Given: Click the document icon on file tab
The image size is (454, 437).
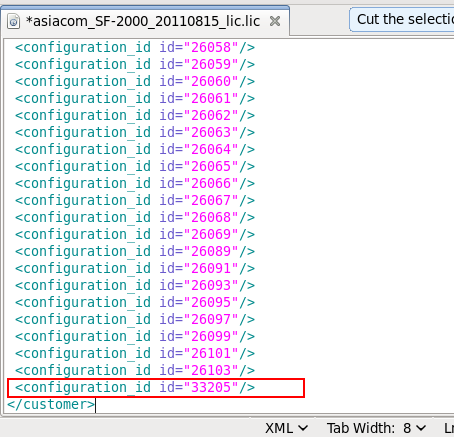Looking at the screenshot, I should click(x=13, y=21).
